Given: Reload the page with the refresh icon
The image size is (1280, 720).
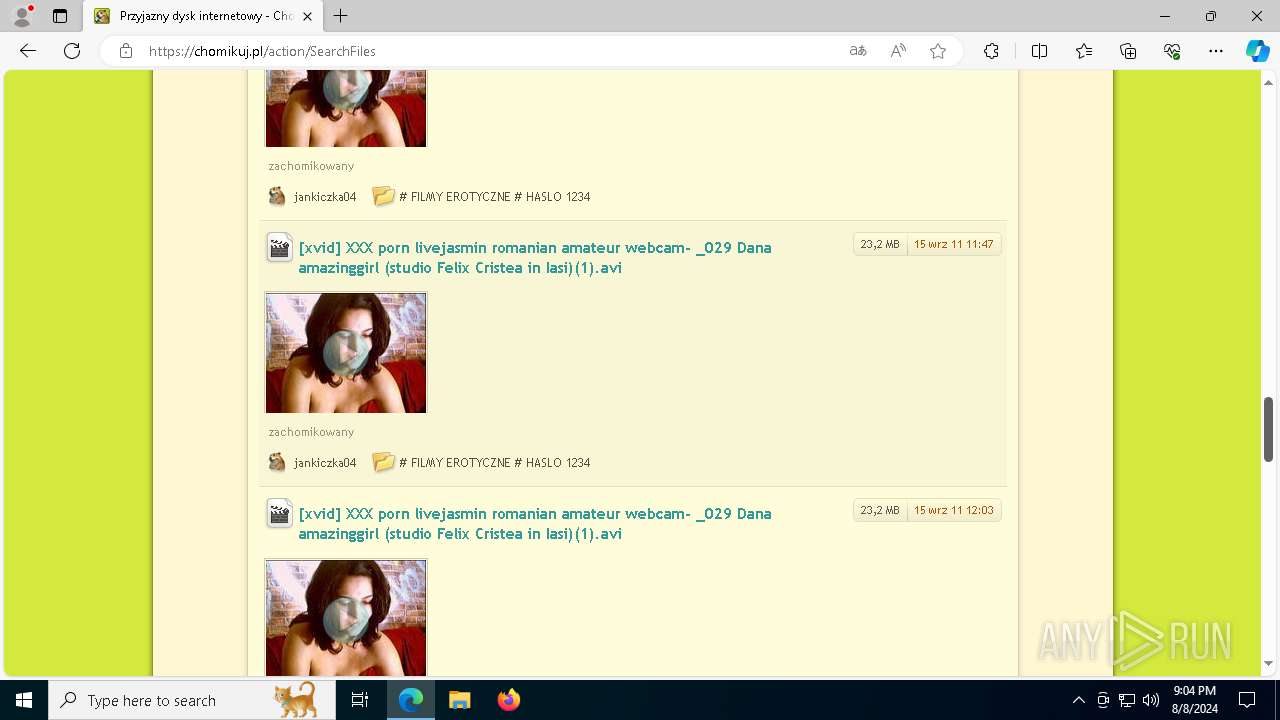Looking at the screenshot, I should point(72,51).
